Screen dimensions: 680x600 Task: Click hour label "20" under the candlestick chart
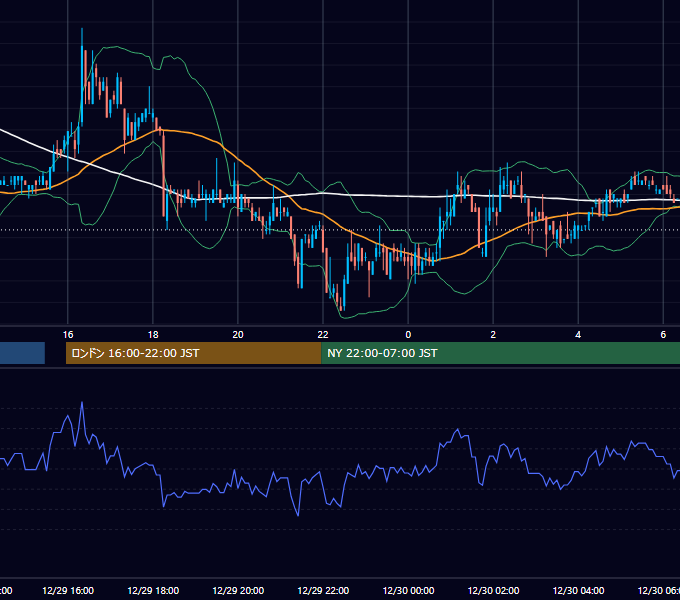tap(238, 335)
